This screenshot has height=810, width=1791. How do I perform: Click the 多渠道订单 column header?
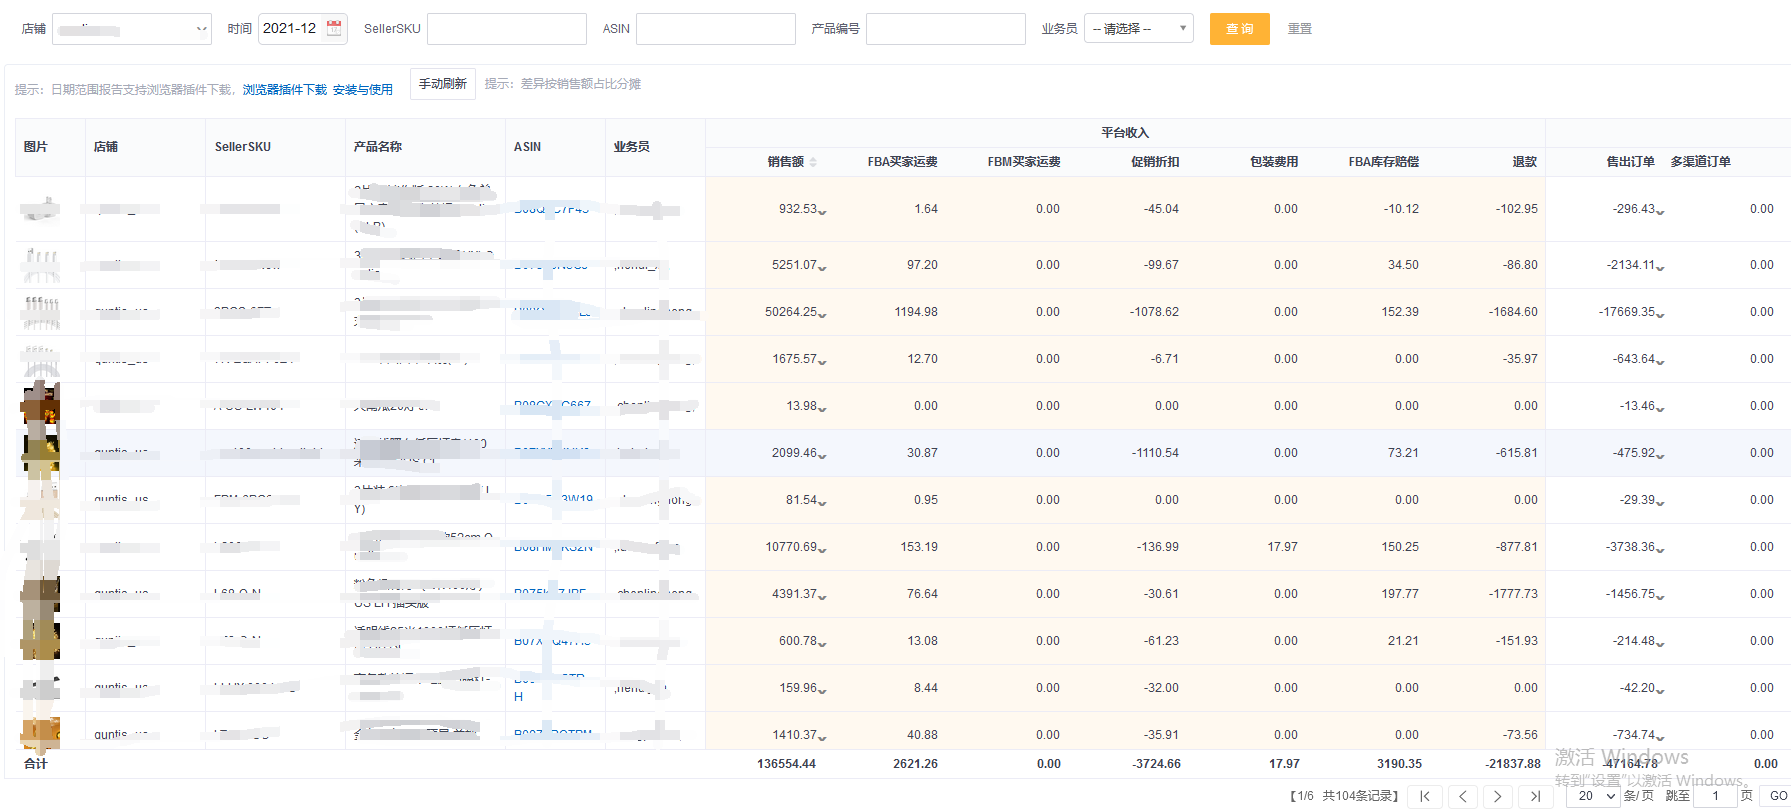point(1701,162)
